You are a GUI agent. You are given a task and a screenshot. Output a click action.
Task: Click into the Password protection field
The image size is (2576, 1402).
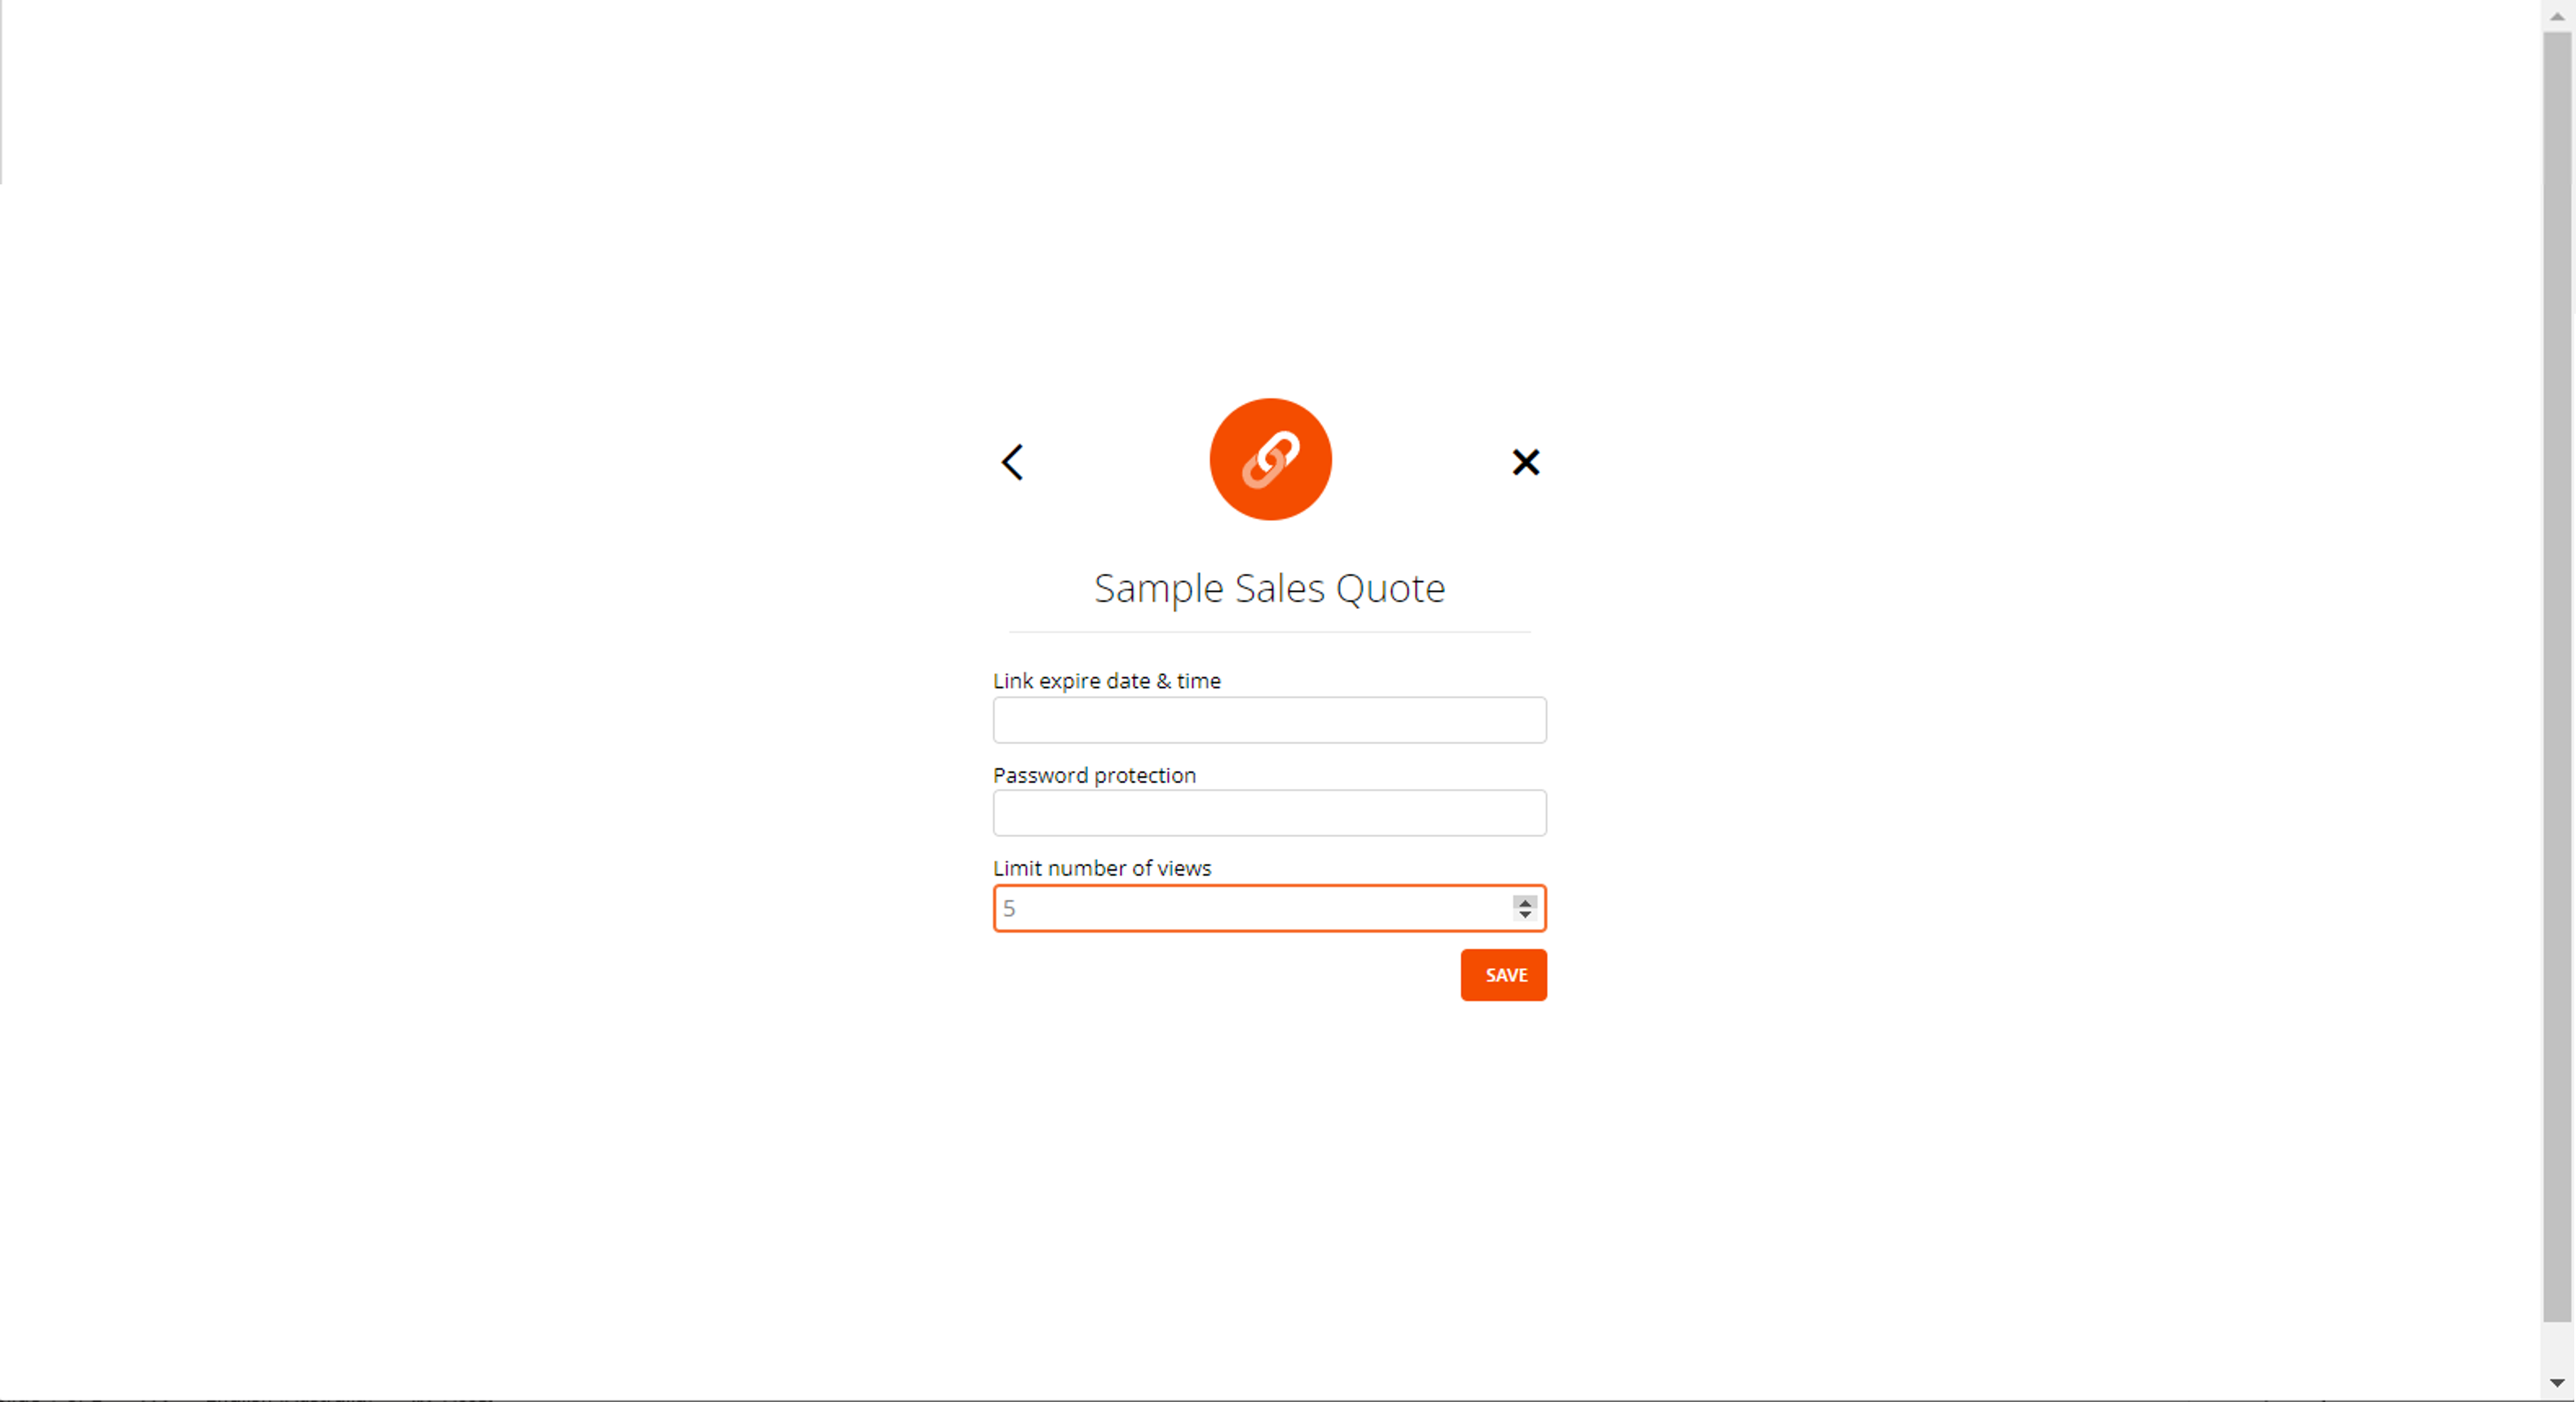click(1269, 813)
